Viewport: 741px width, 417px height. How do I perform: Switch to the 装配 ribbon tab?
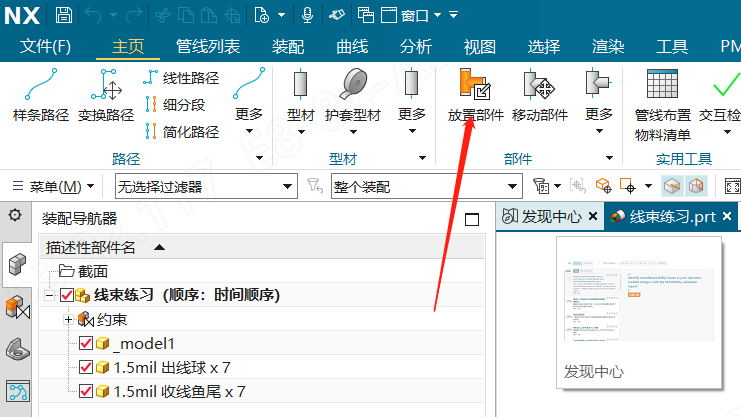click(288, 46)
